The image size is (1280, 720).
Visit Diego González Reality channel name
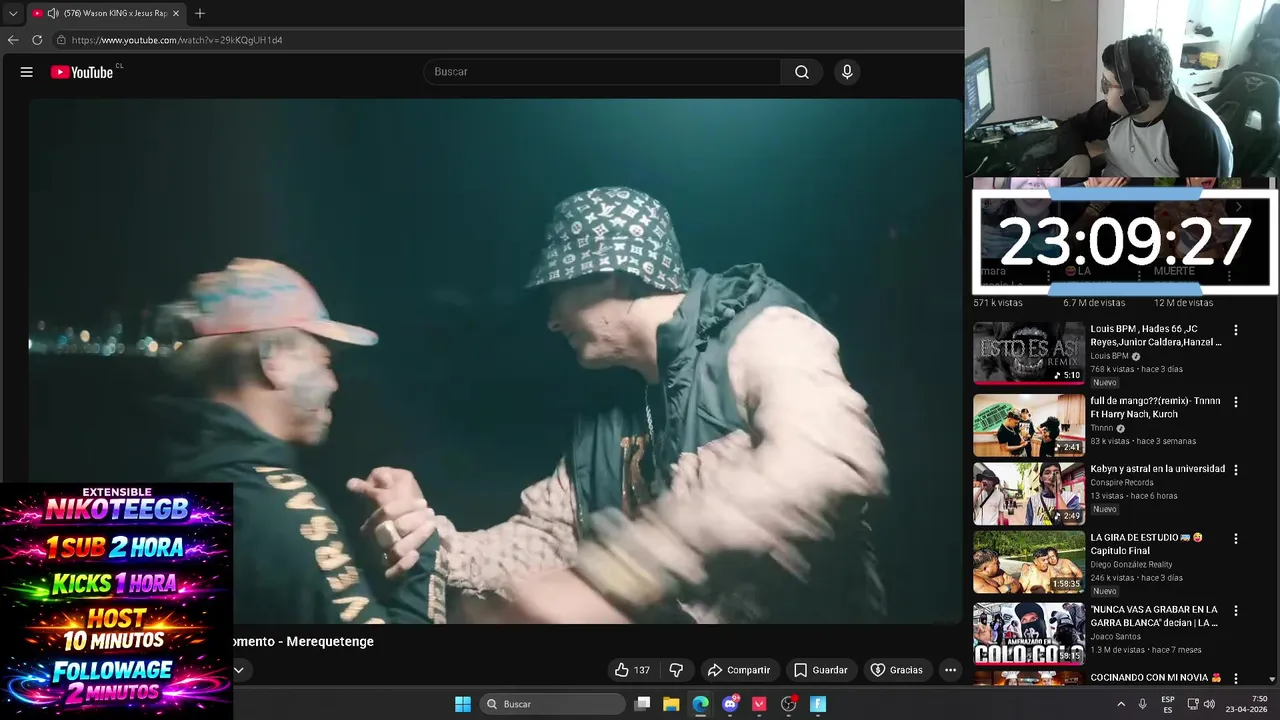pyautogui.click(x=1131, y=564)
